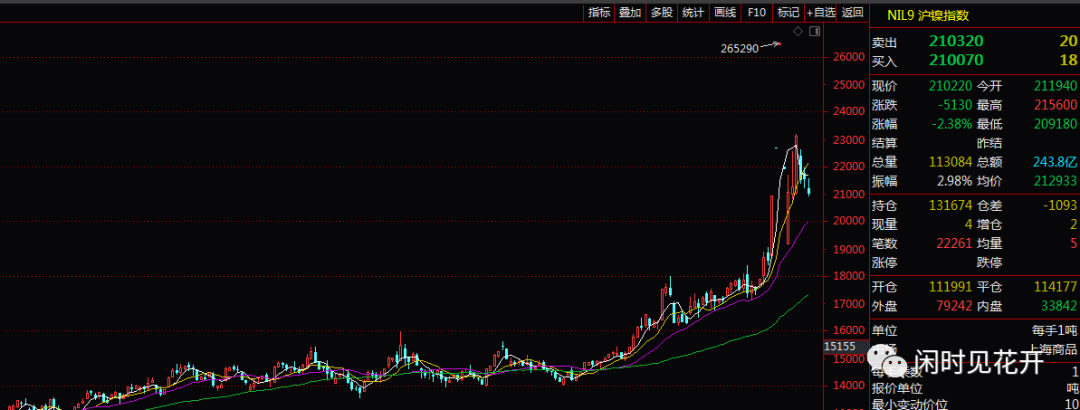The width and height of the screenshot is (1080, 410).
Task: Click the 叠加 overlay button
Action: (630, 12)
